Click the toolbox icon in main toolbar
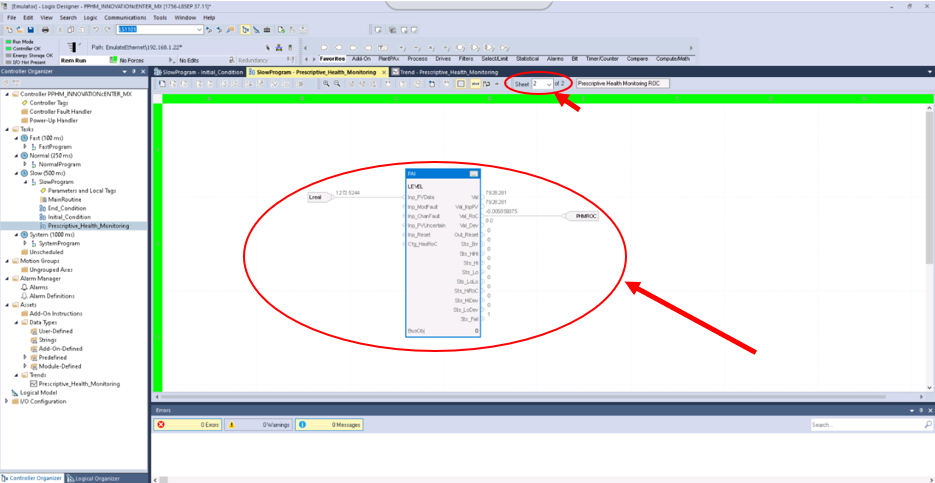The image size is (935, 483). (x=267, y=30)
